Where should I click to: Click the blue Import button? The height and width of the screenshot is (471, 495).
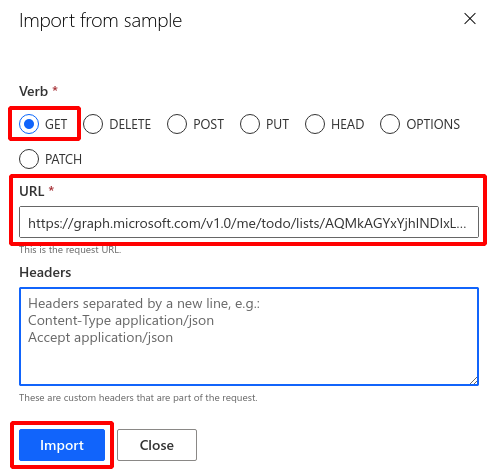[x=62, y=445]
